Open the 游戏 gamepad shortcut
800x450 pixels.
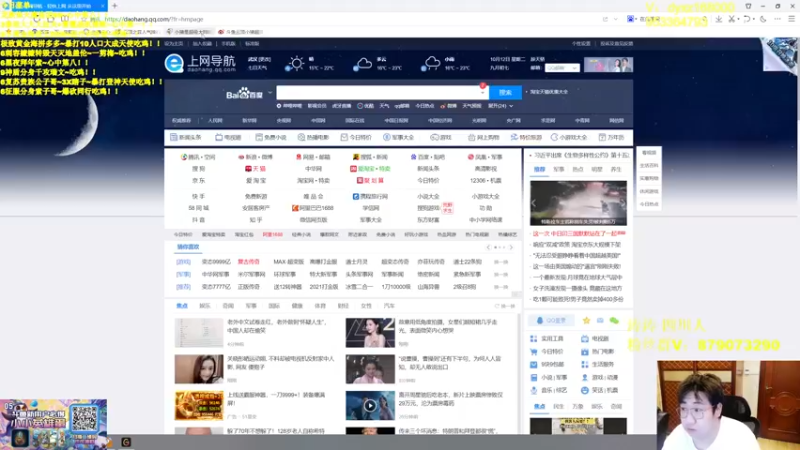click(441, 137)
